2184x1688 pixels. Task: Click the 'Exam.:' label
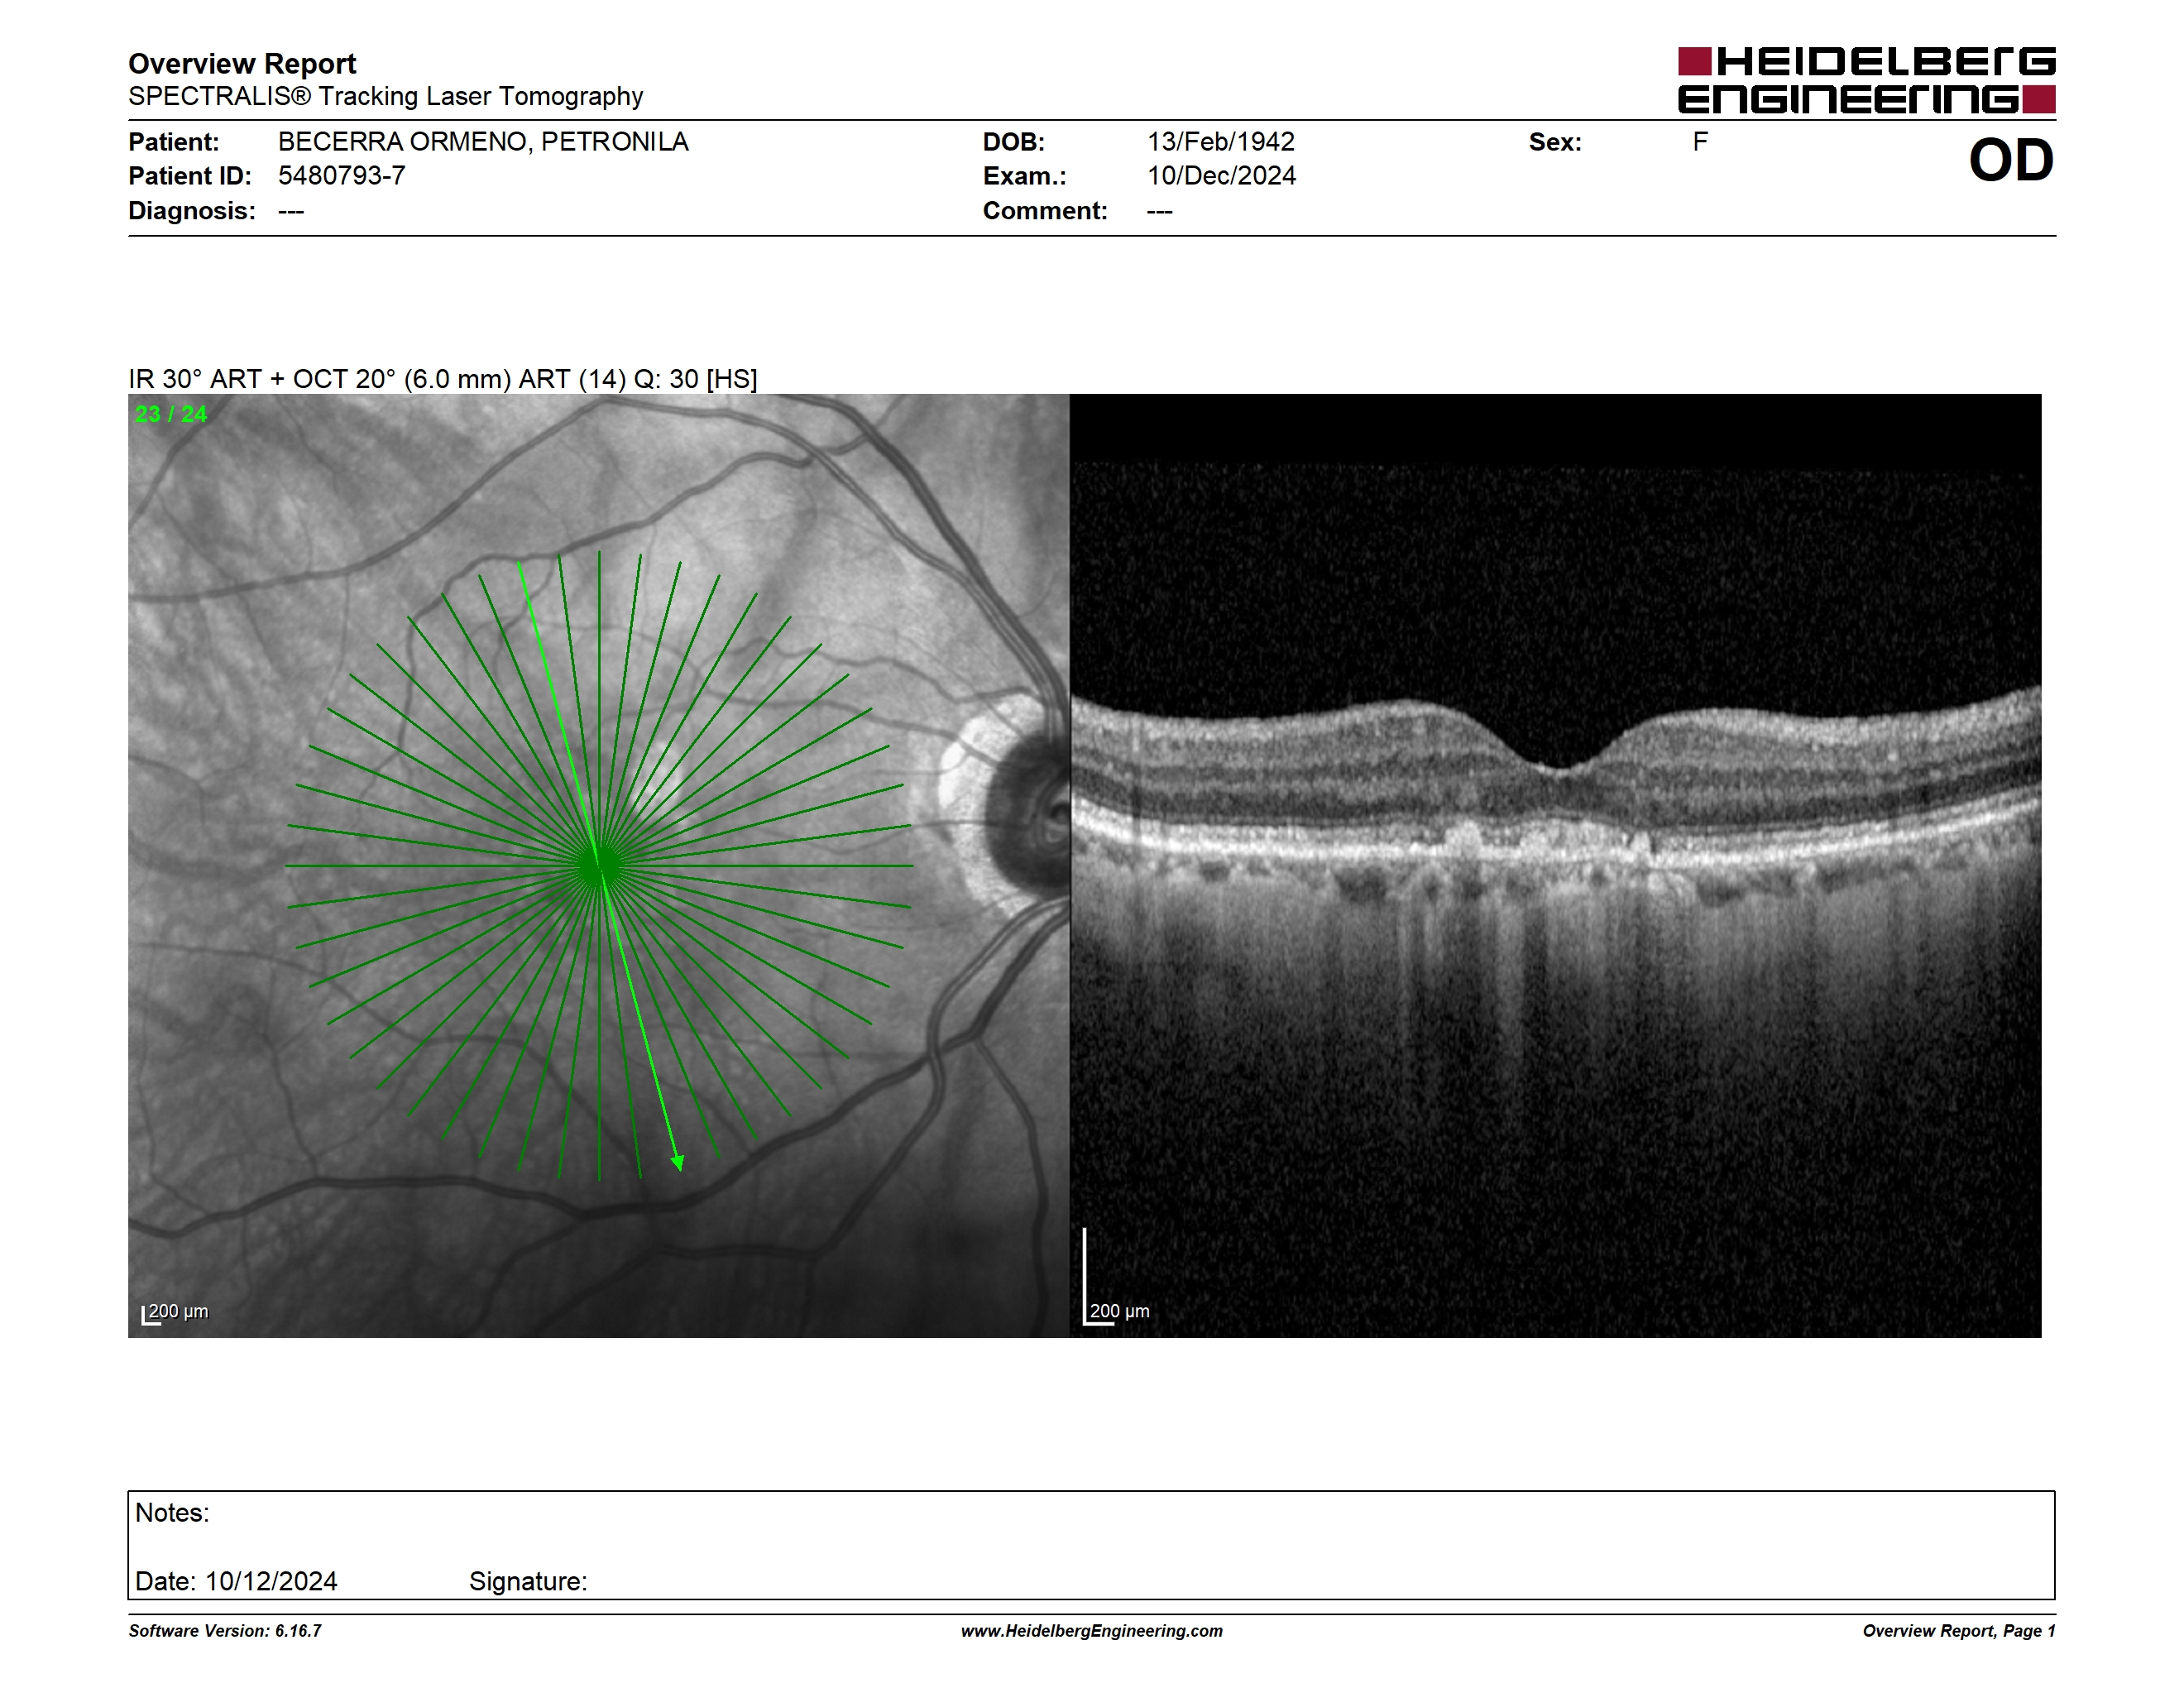[x=1025, y=176]
